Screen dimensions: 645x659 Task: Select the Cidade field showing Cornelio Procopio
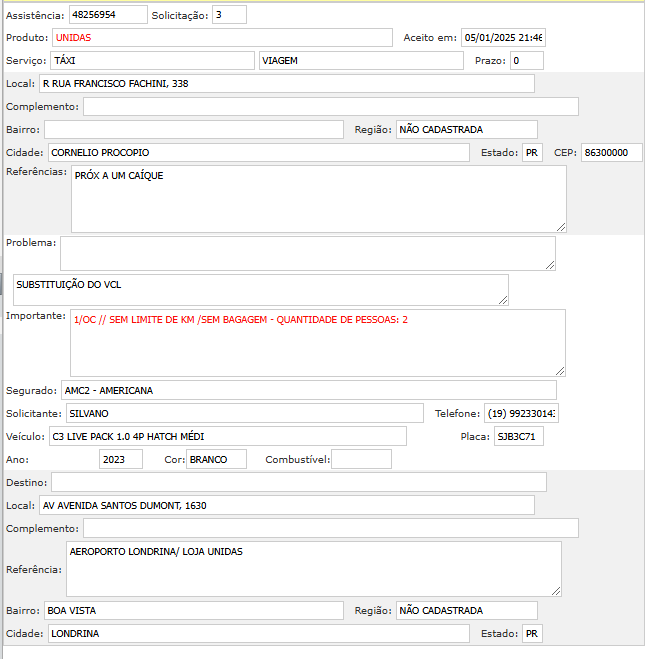coord(258,153)
